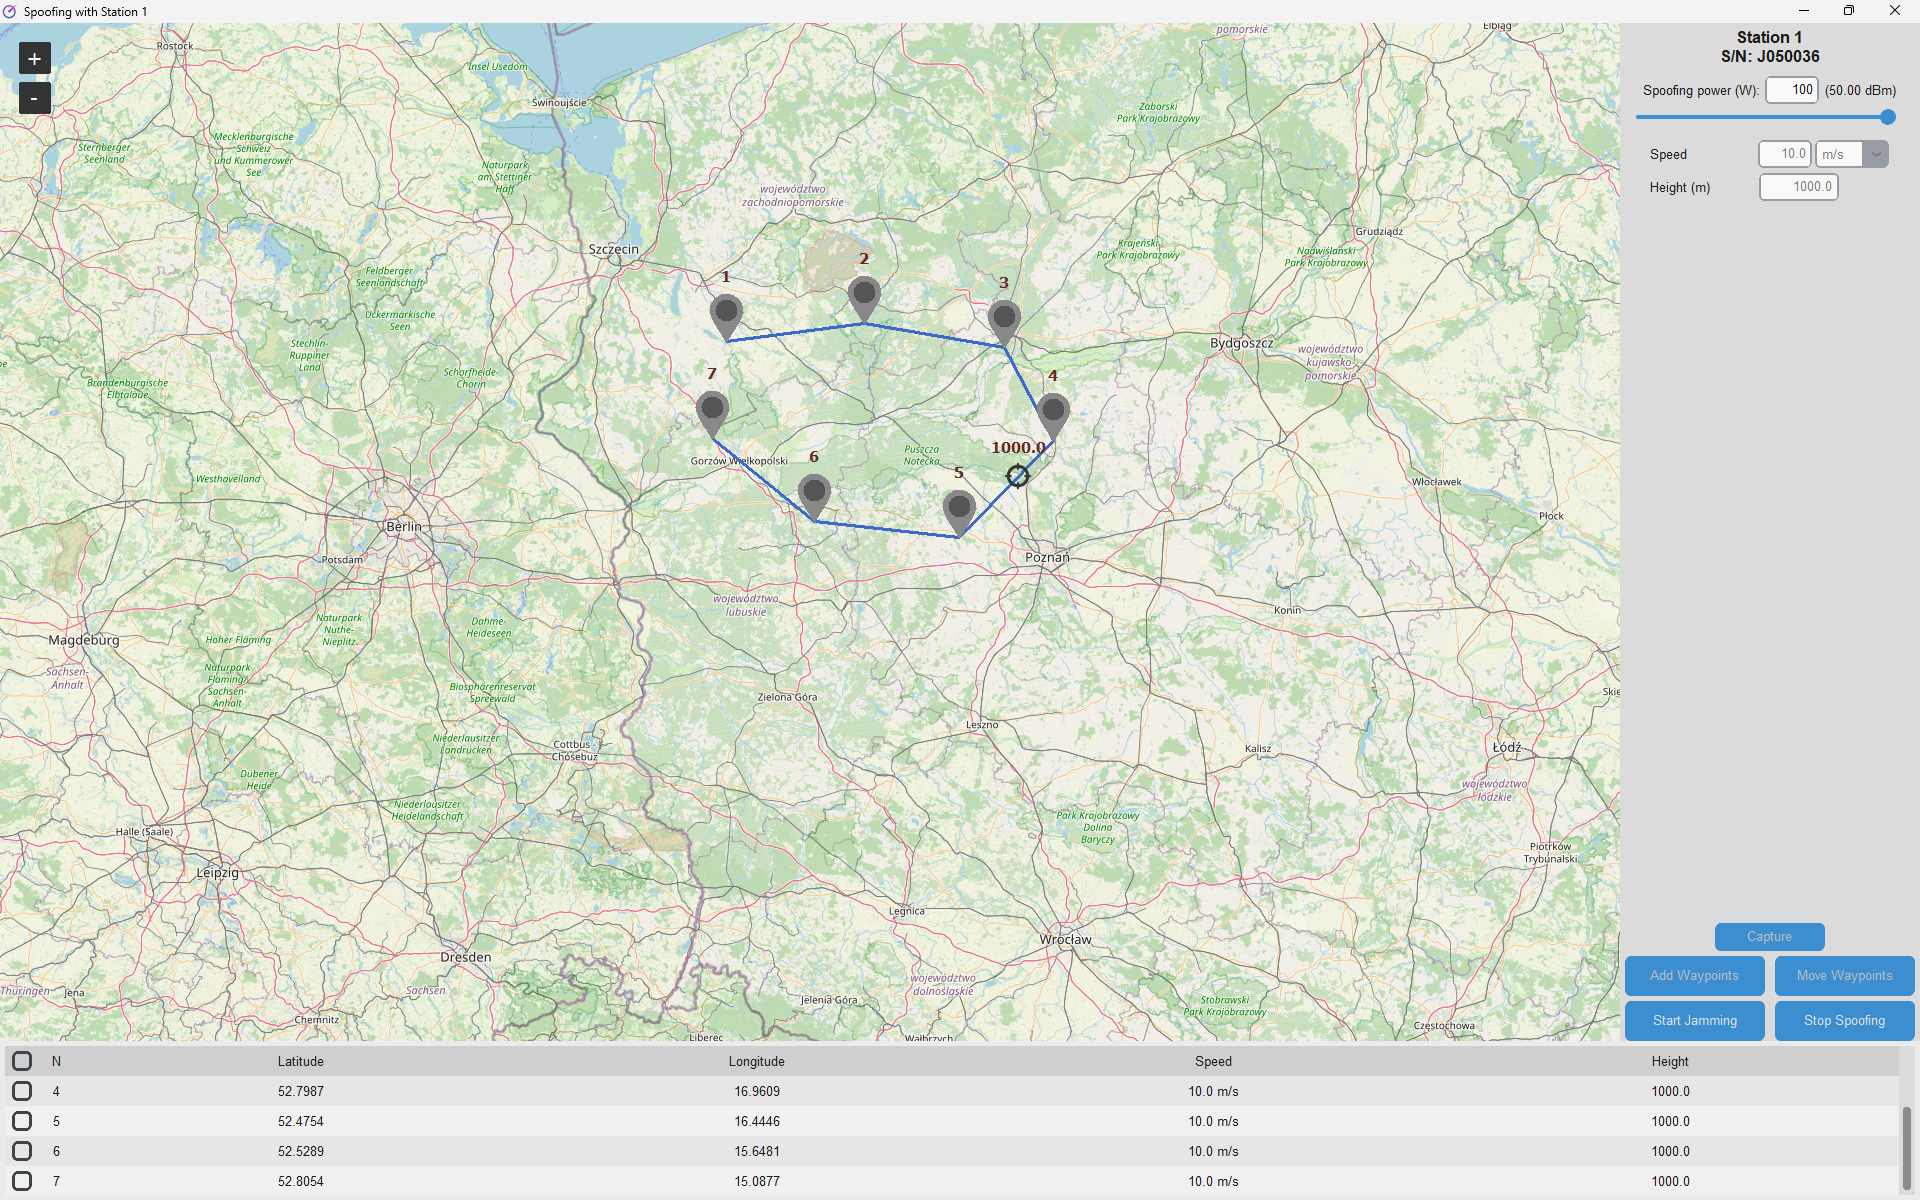Select waypoint marker 7 on map
This screenshot has width=1920, height=1200.
pyautogui.click(x=712, y=414)
